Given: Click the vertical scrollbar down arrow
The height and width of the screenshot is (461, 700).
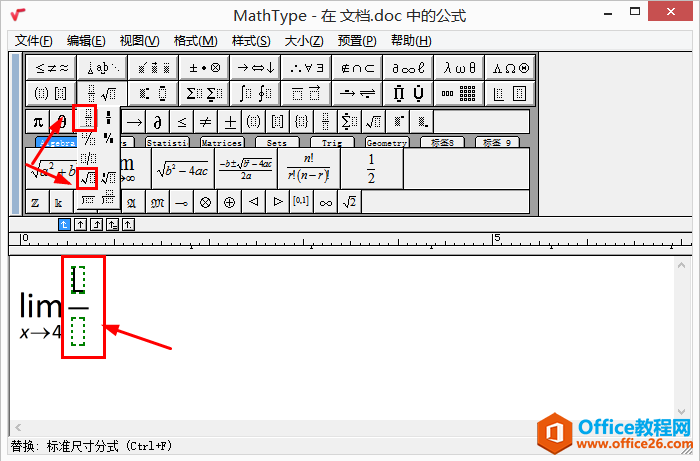Looking at the screenshot, I should coord(681,411).
